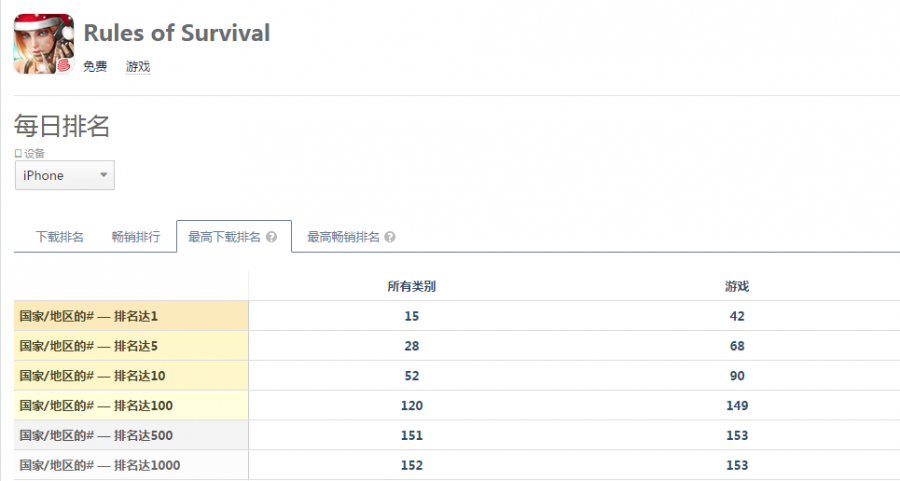
Task: Open the iPhone device dropdown
Action: tap(65, 176)
